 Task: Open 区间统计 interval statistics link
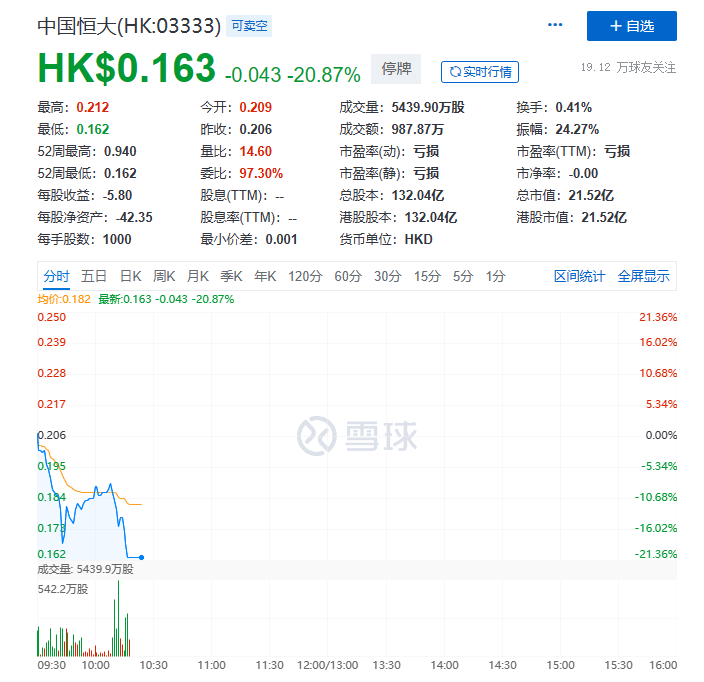pyautogui.click(x=579, y=276)
